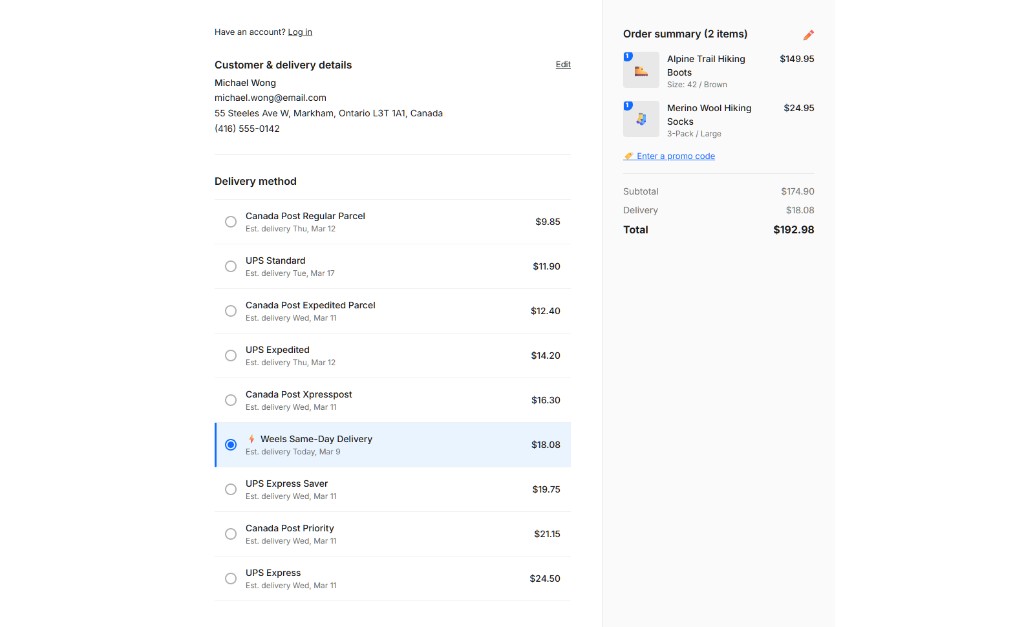Select the UPS Standard shipping option
This screenshot has width=1024, height=627.
[230, 266]
